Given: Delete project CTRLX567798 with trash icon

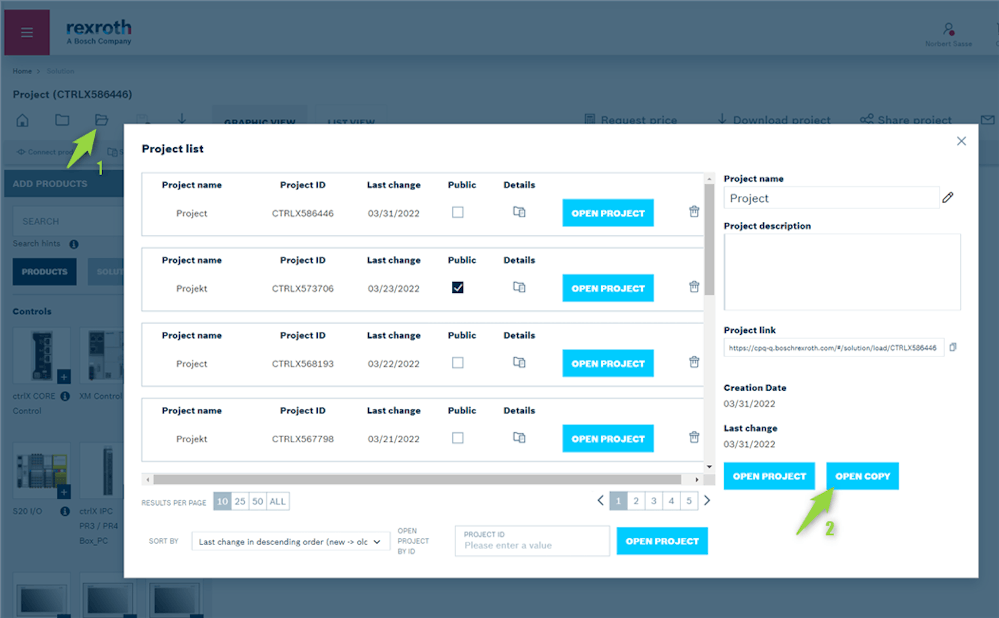Looking at the screenshot, I should point(694,437).
